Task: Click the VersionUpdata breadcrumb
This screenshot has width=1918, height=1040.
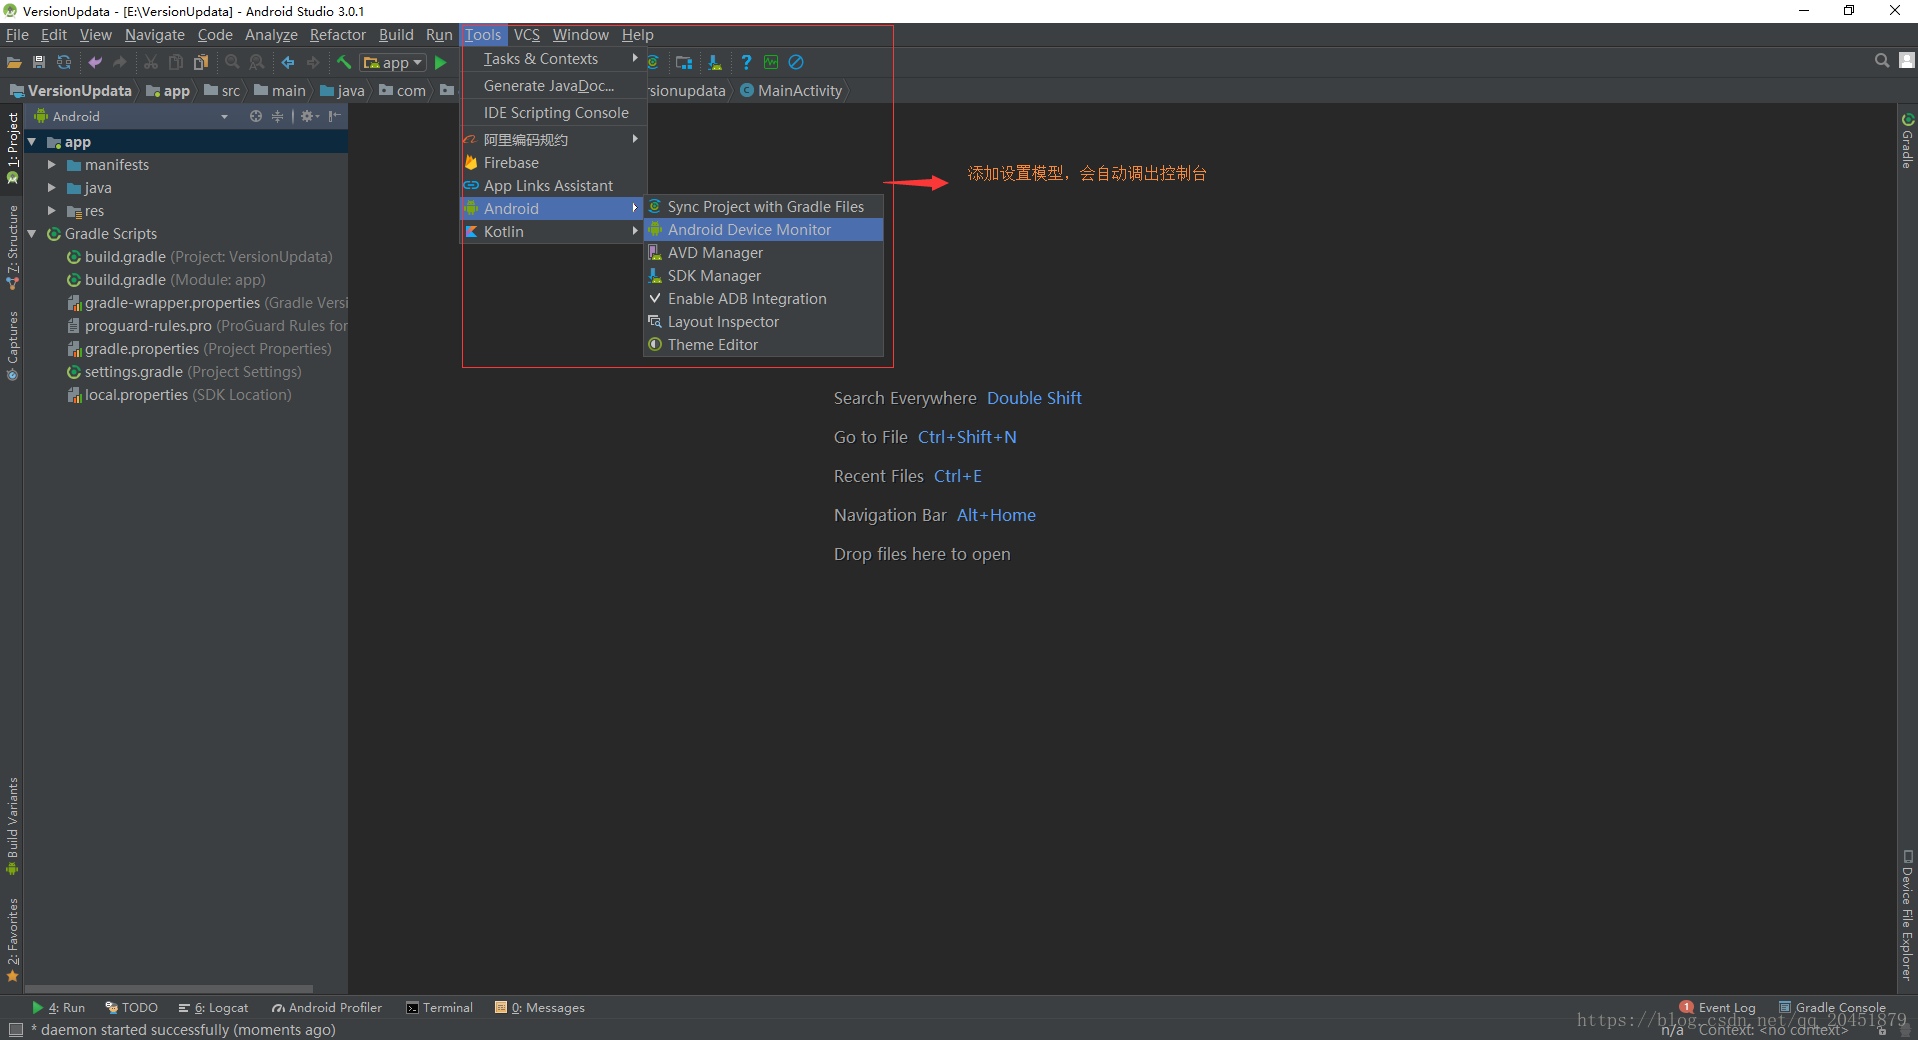Action: 71,91
